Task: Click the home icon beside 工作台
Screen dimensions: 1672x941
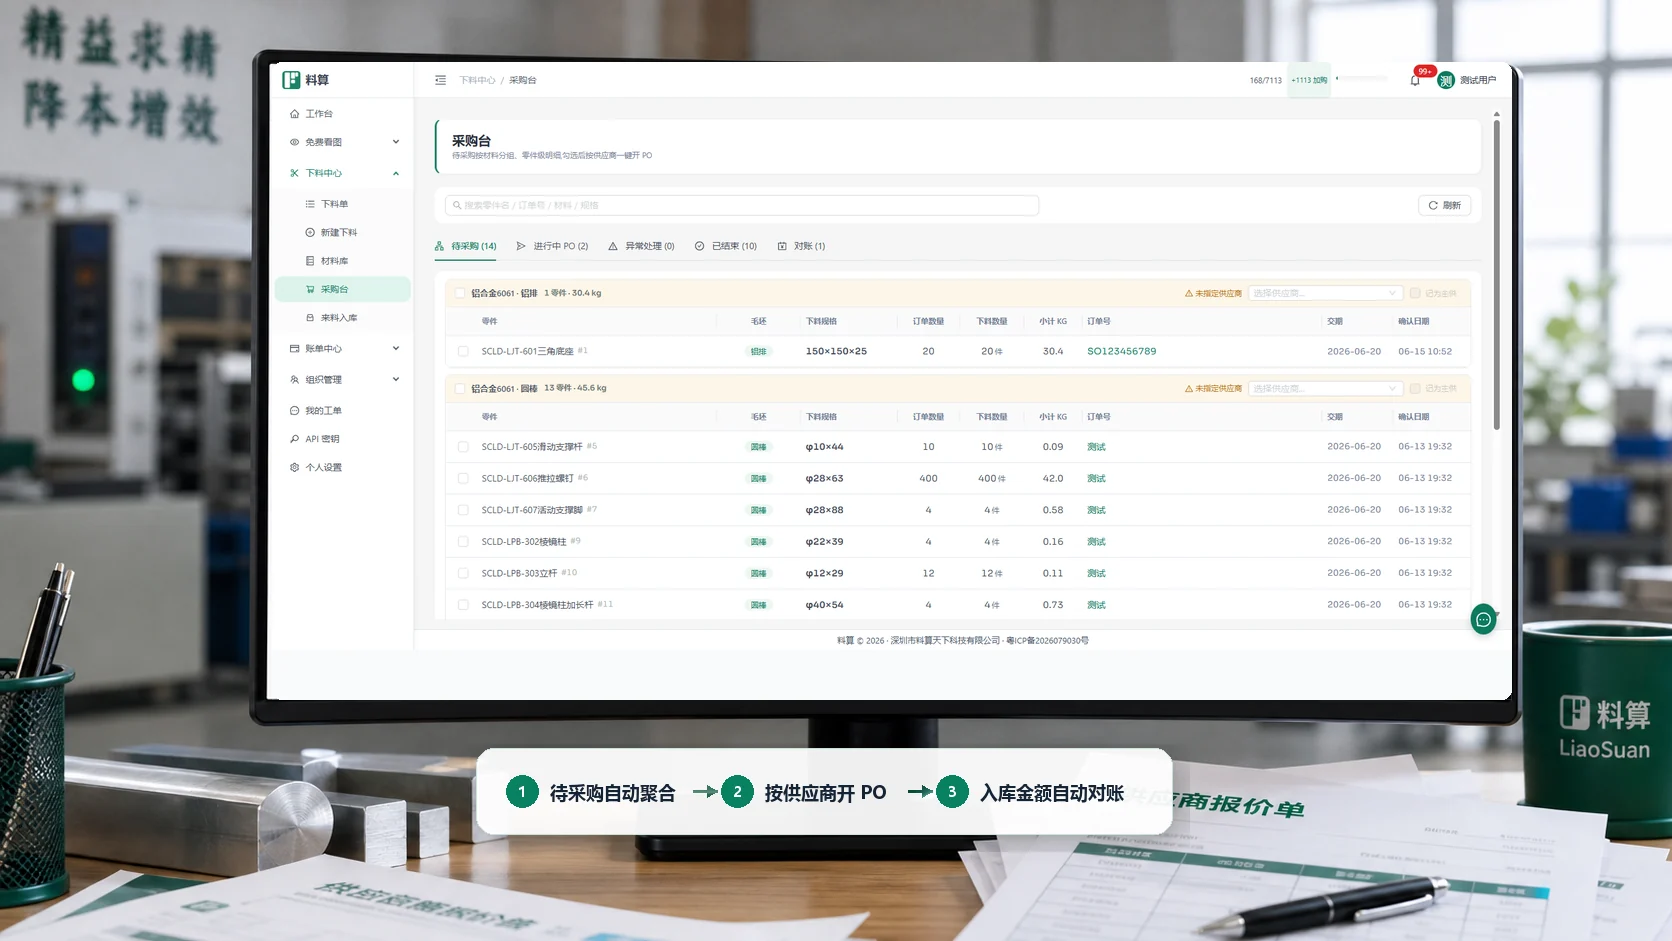Action: (x=294, y=114)
